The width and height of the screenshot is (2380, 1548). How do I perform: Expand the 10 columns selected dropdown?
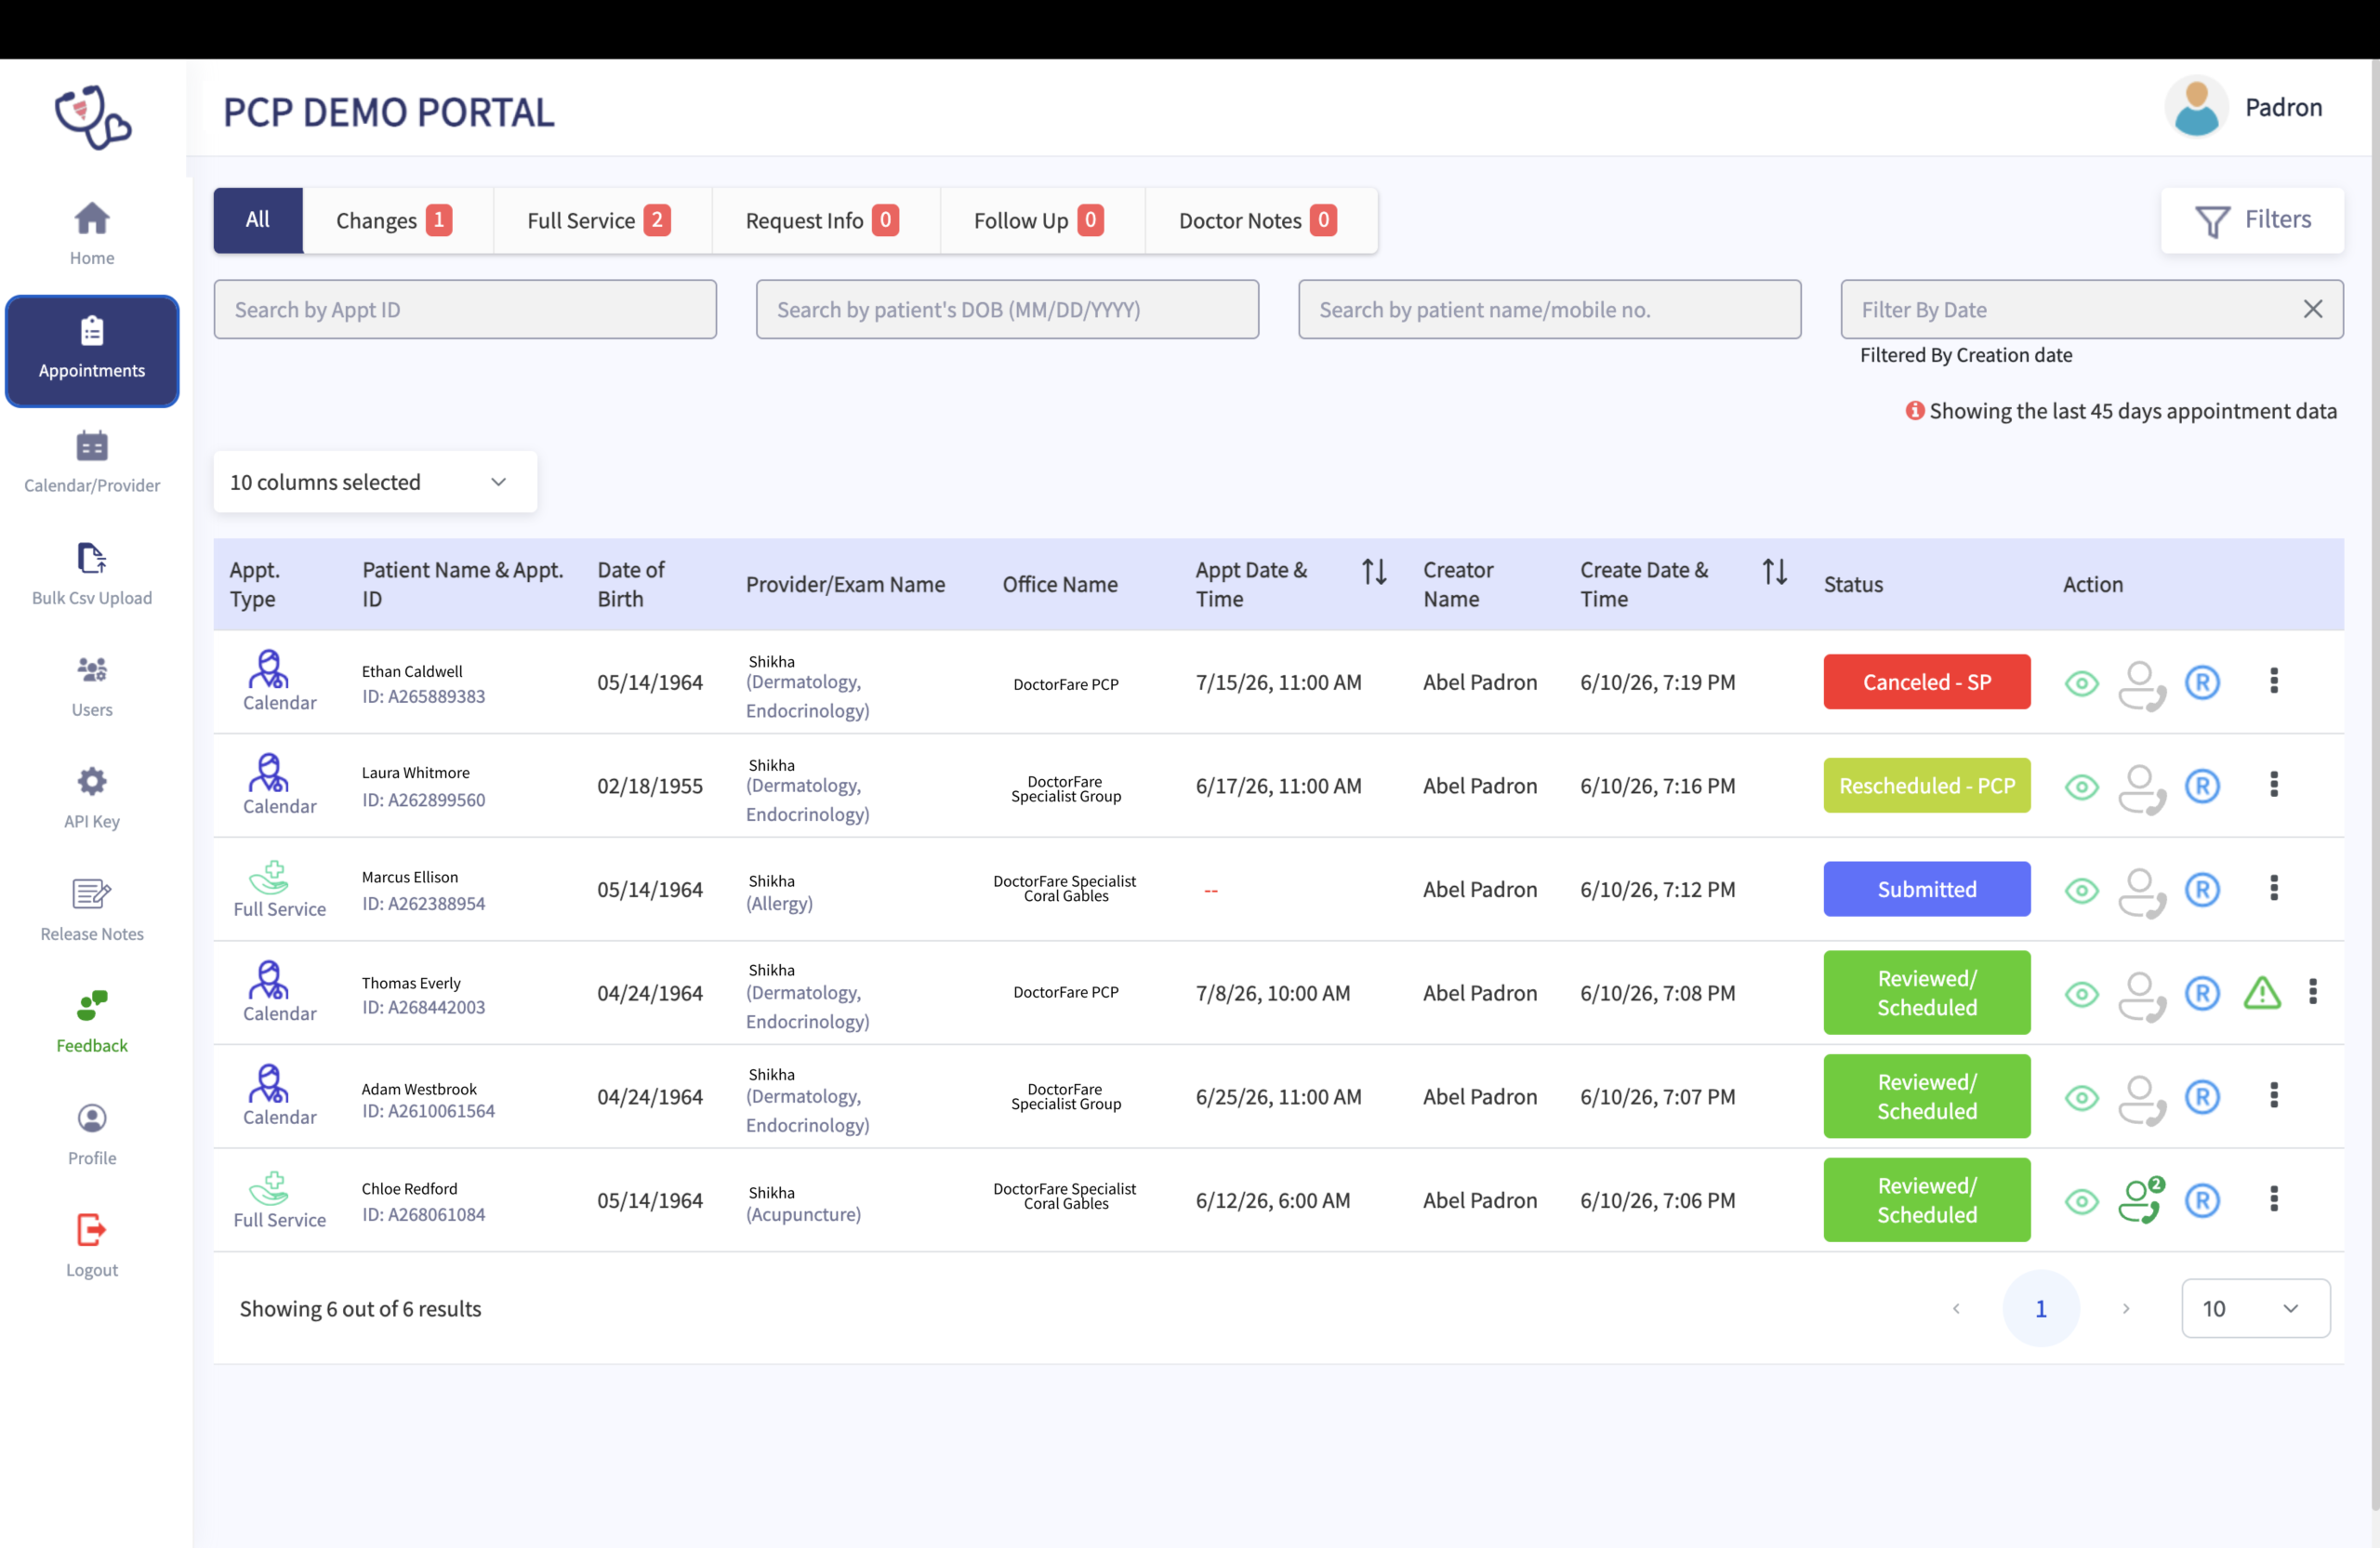pyautogui.click(x=375, y=482)
